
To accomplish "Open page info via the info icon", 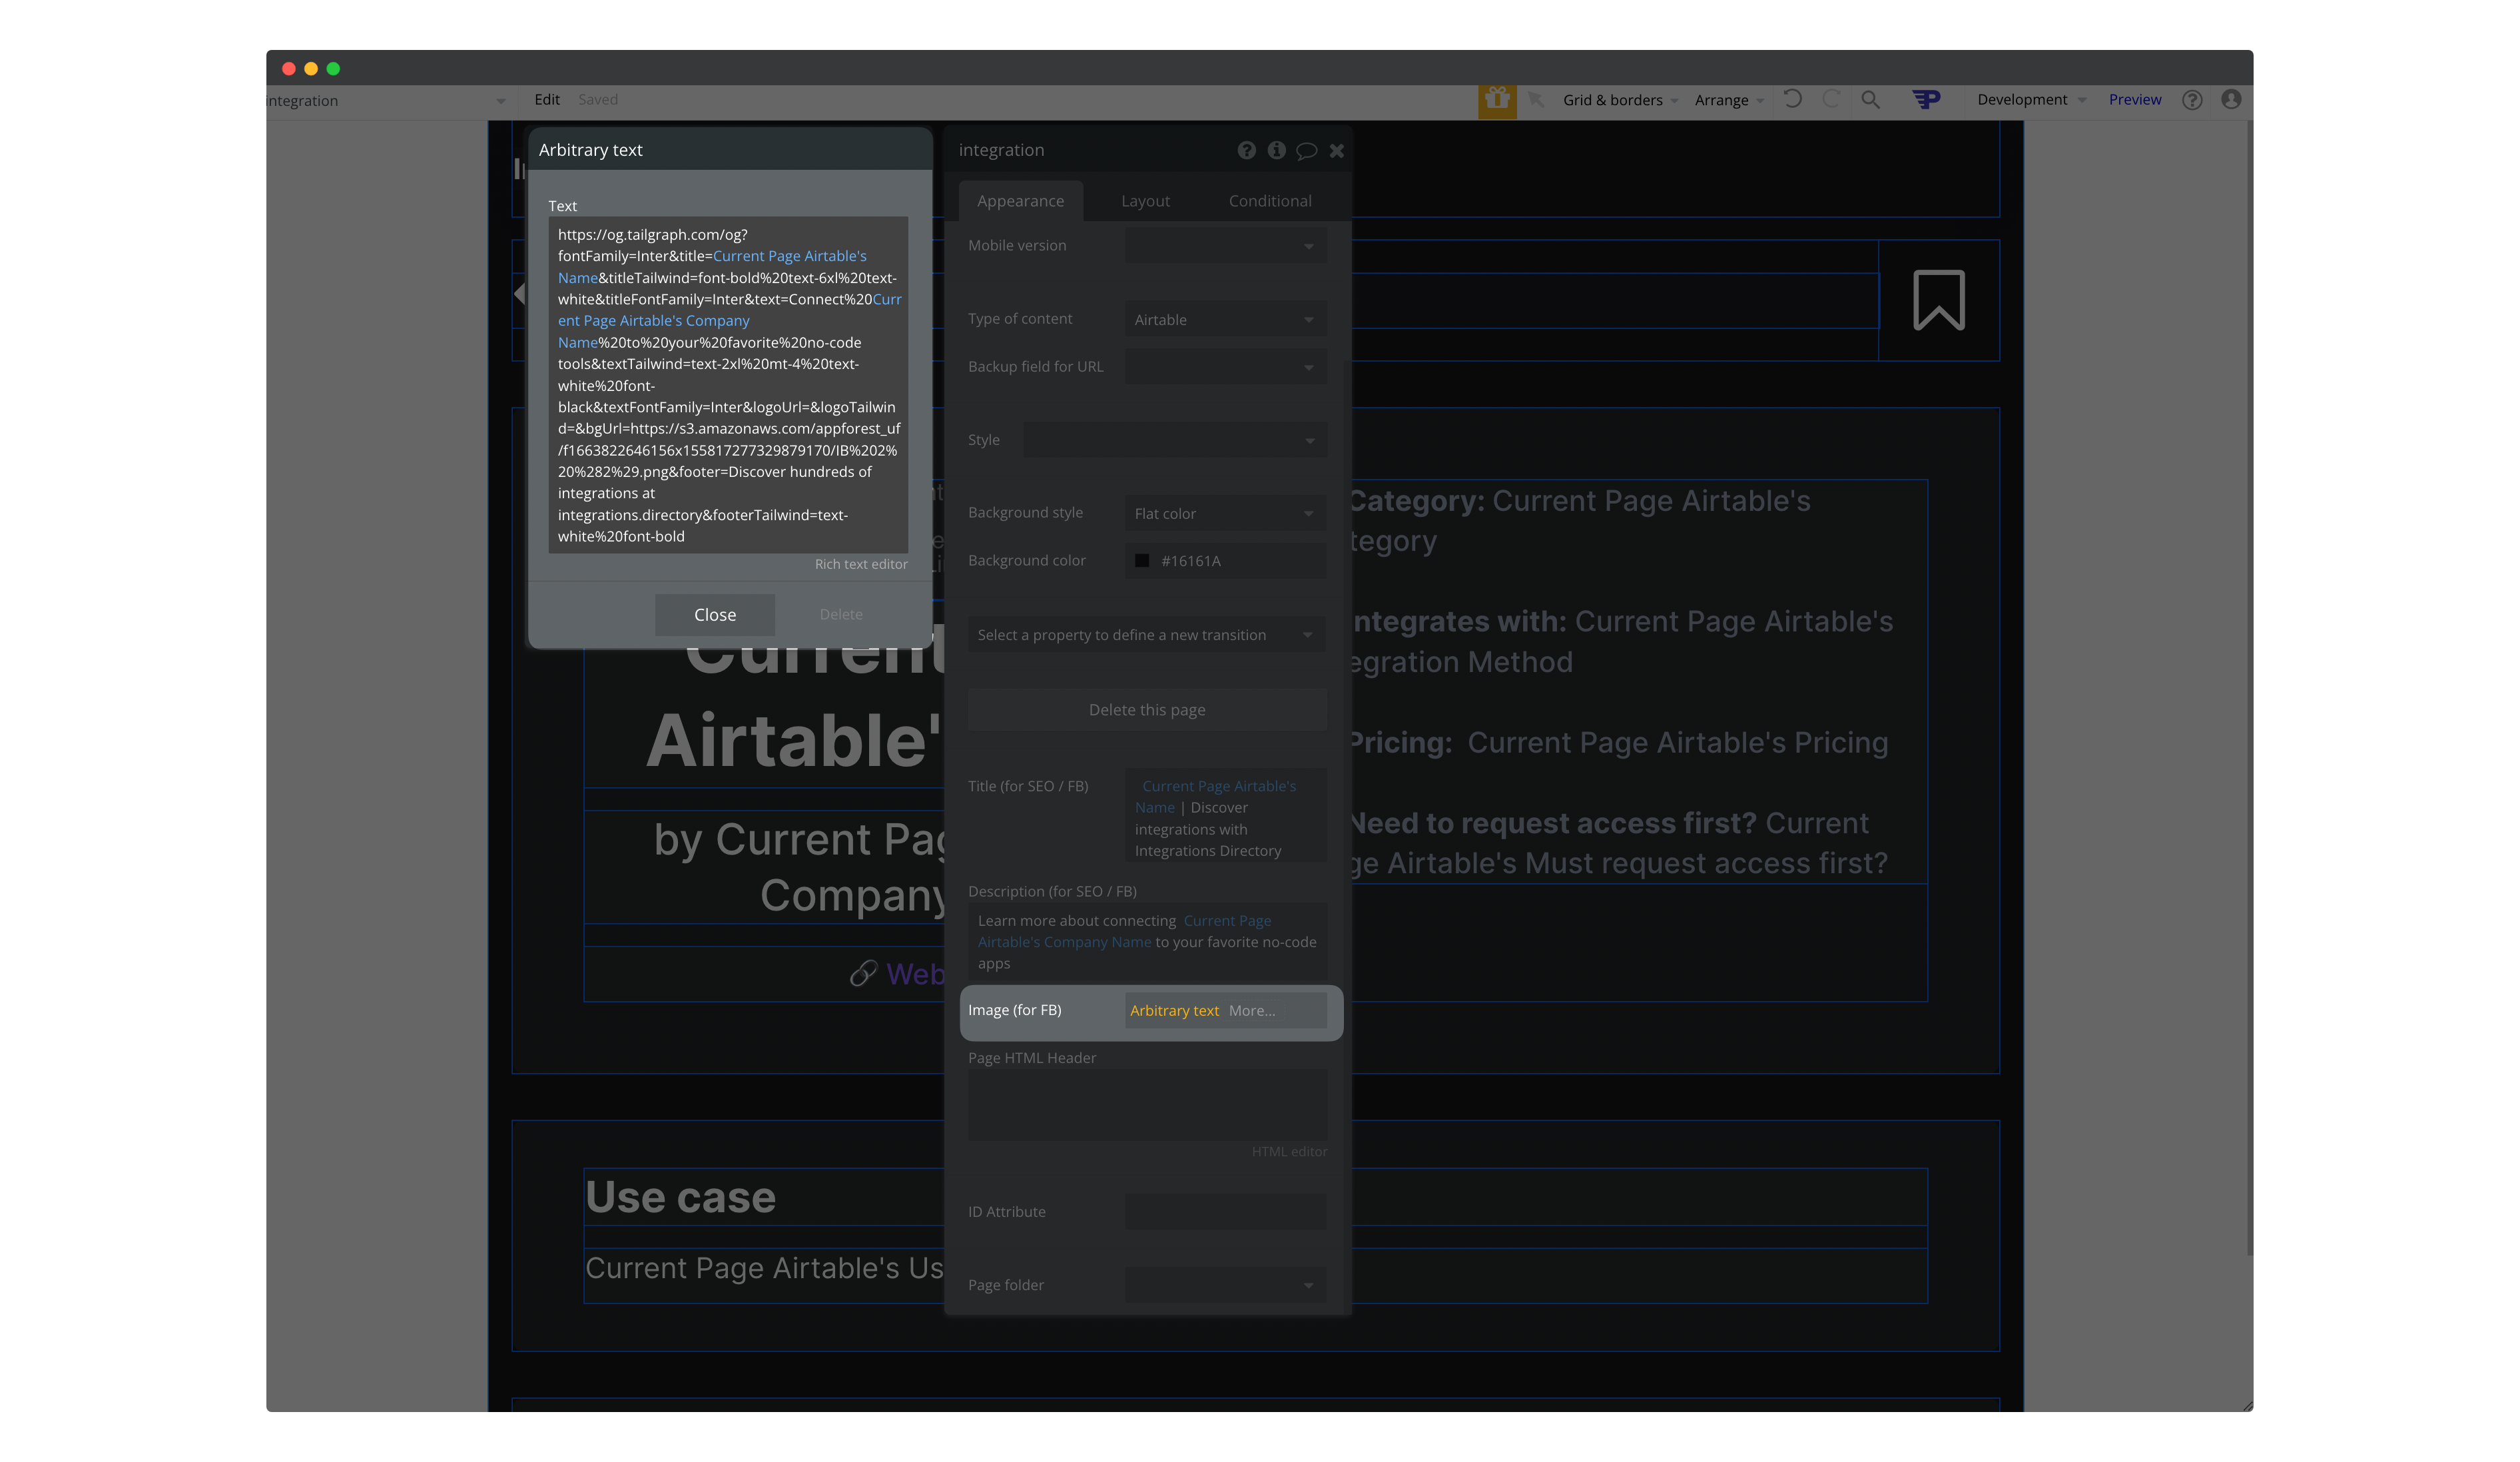I will [1276, 150].
